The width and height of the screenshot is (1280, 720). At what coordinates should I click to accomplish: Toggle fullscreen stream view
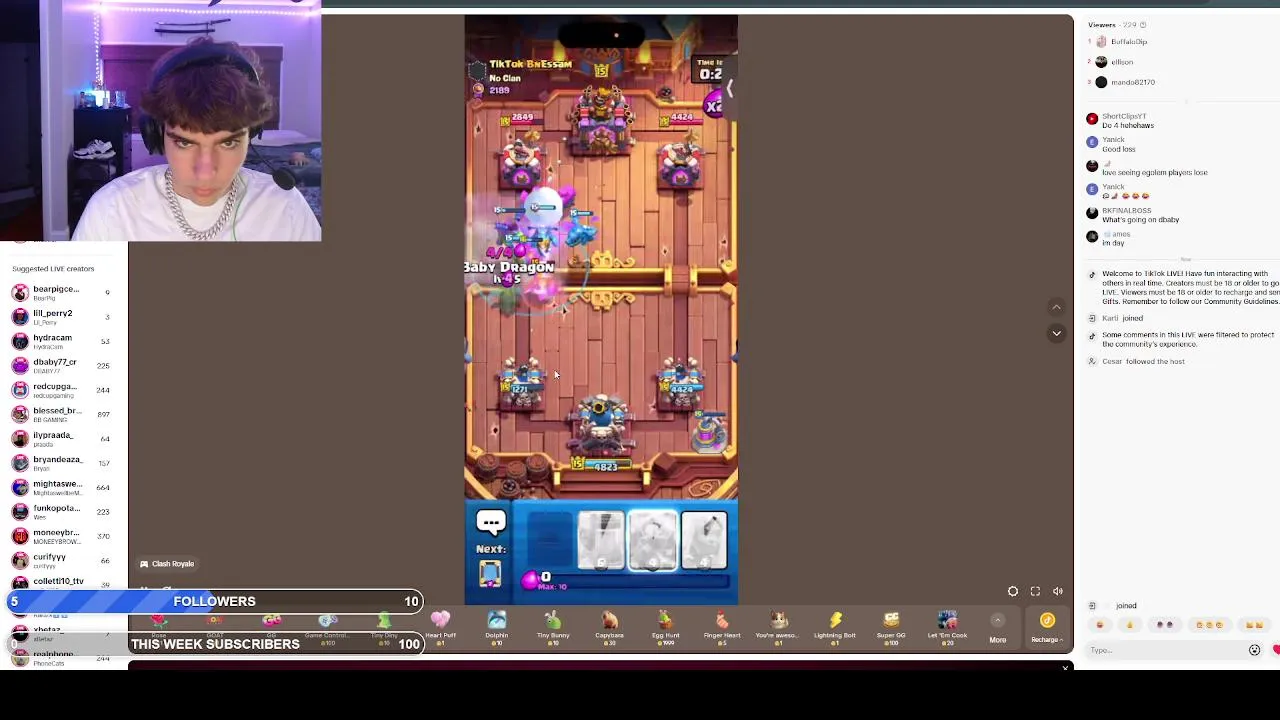pyautogui.click(x=1035, y=592)
